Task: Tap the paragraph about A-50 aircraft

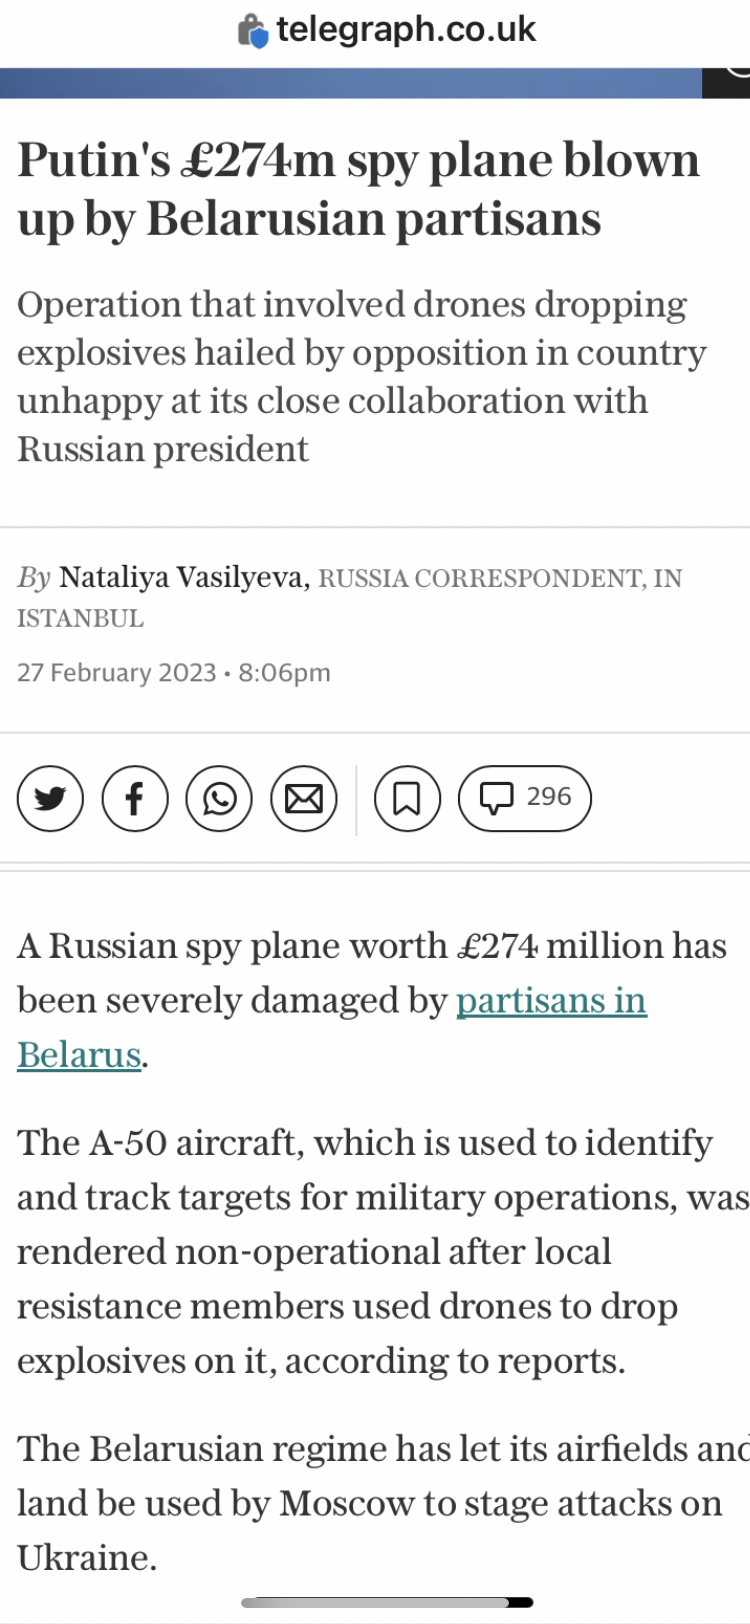Action: (x=383, y=1251)
